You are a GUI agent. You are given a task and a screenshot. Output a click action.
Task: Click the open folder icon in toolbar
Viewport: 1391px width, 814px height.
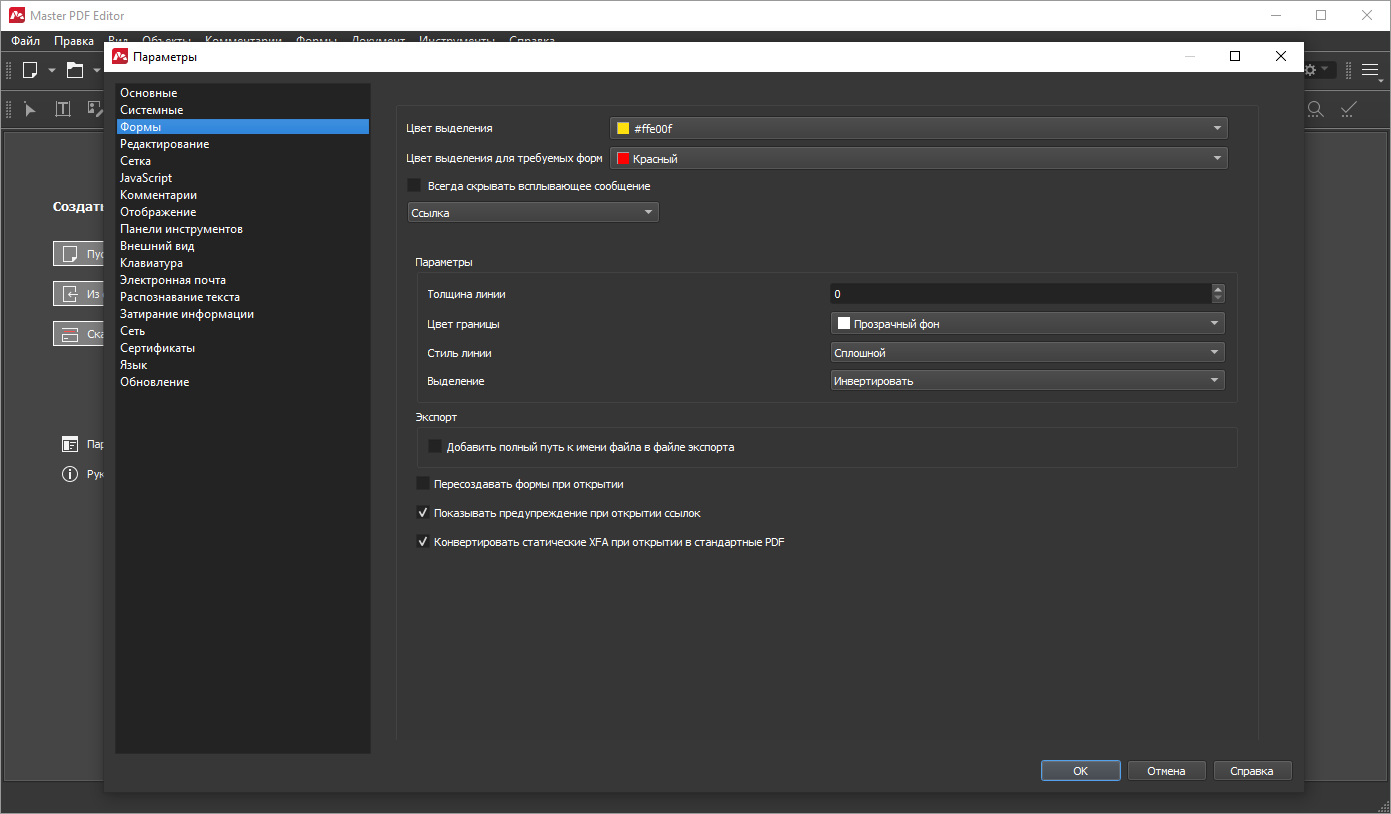[x=75, y=70]
